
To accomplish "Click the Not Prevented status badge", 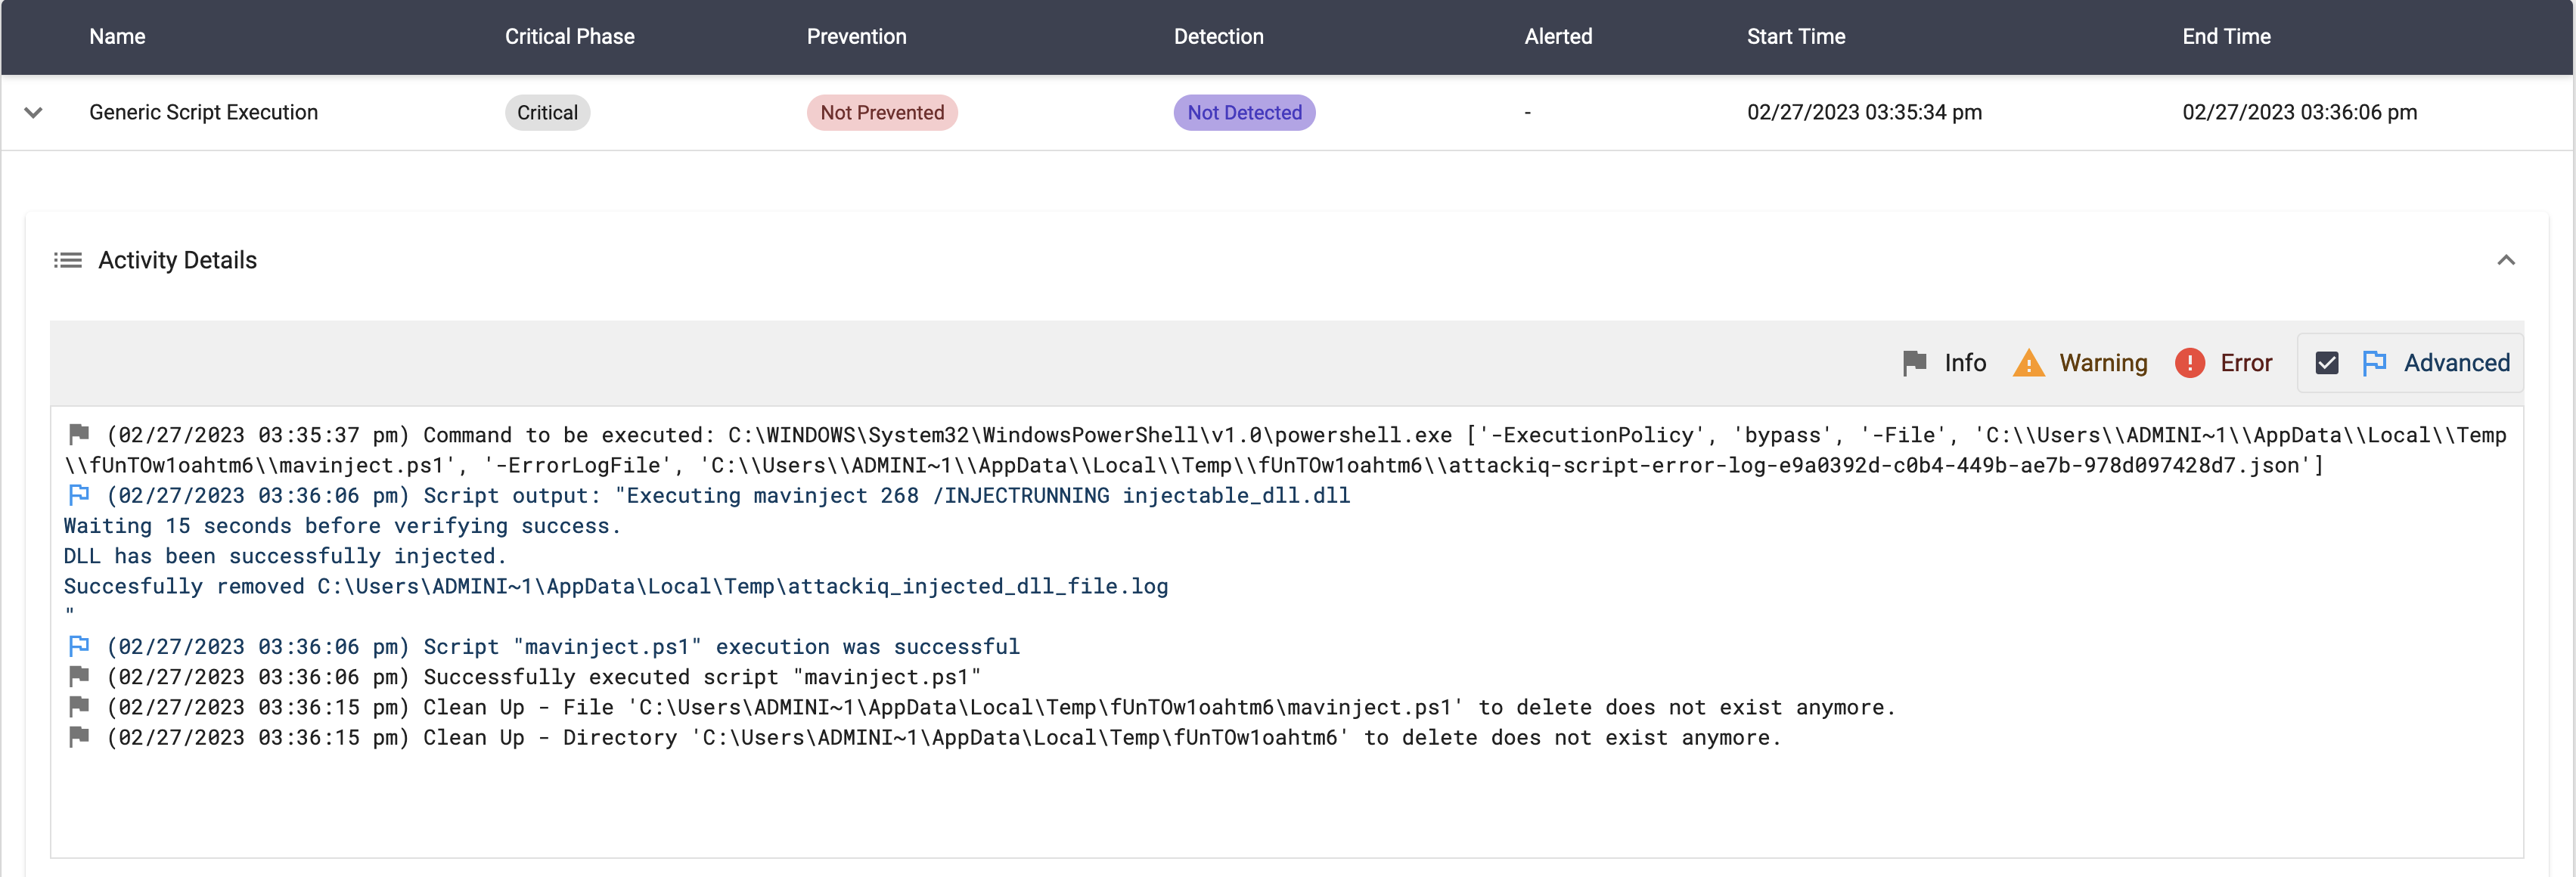I will point(881,113).
